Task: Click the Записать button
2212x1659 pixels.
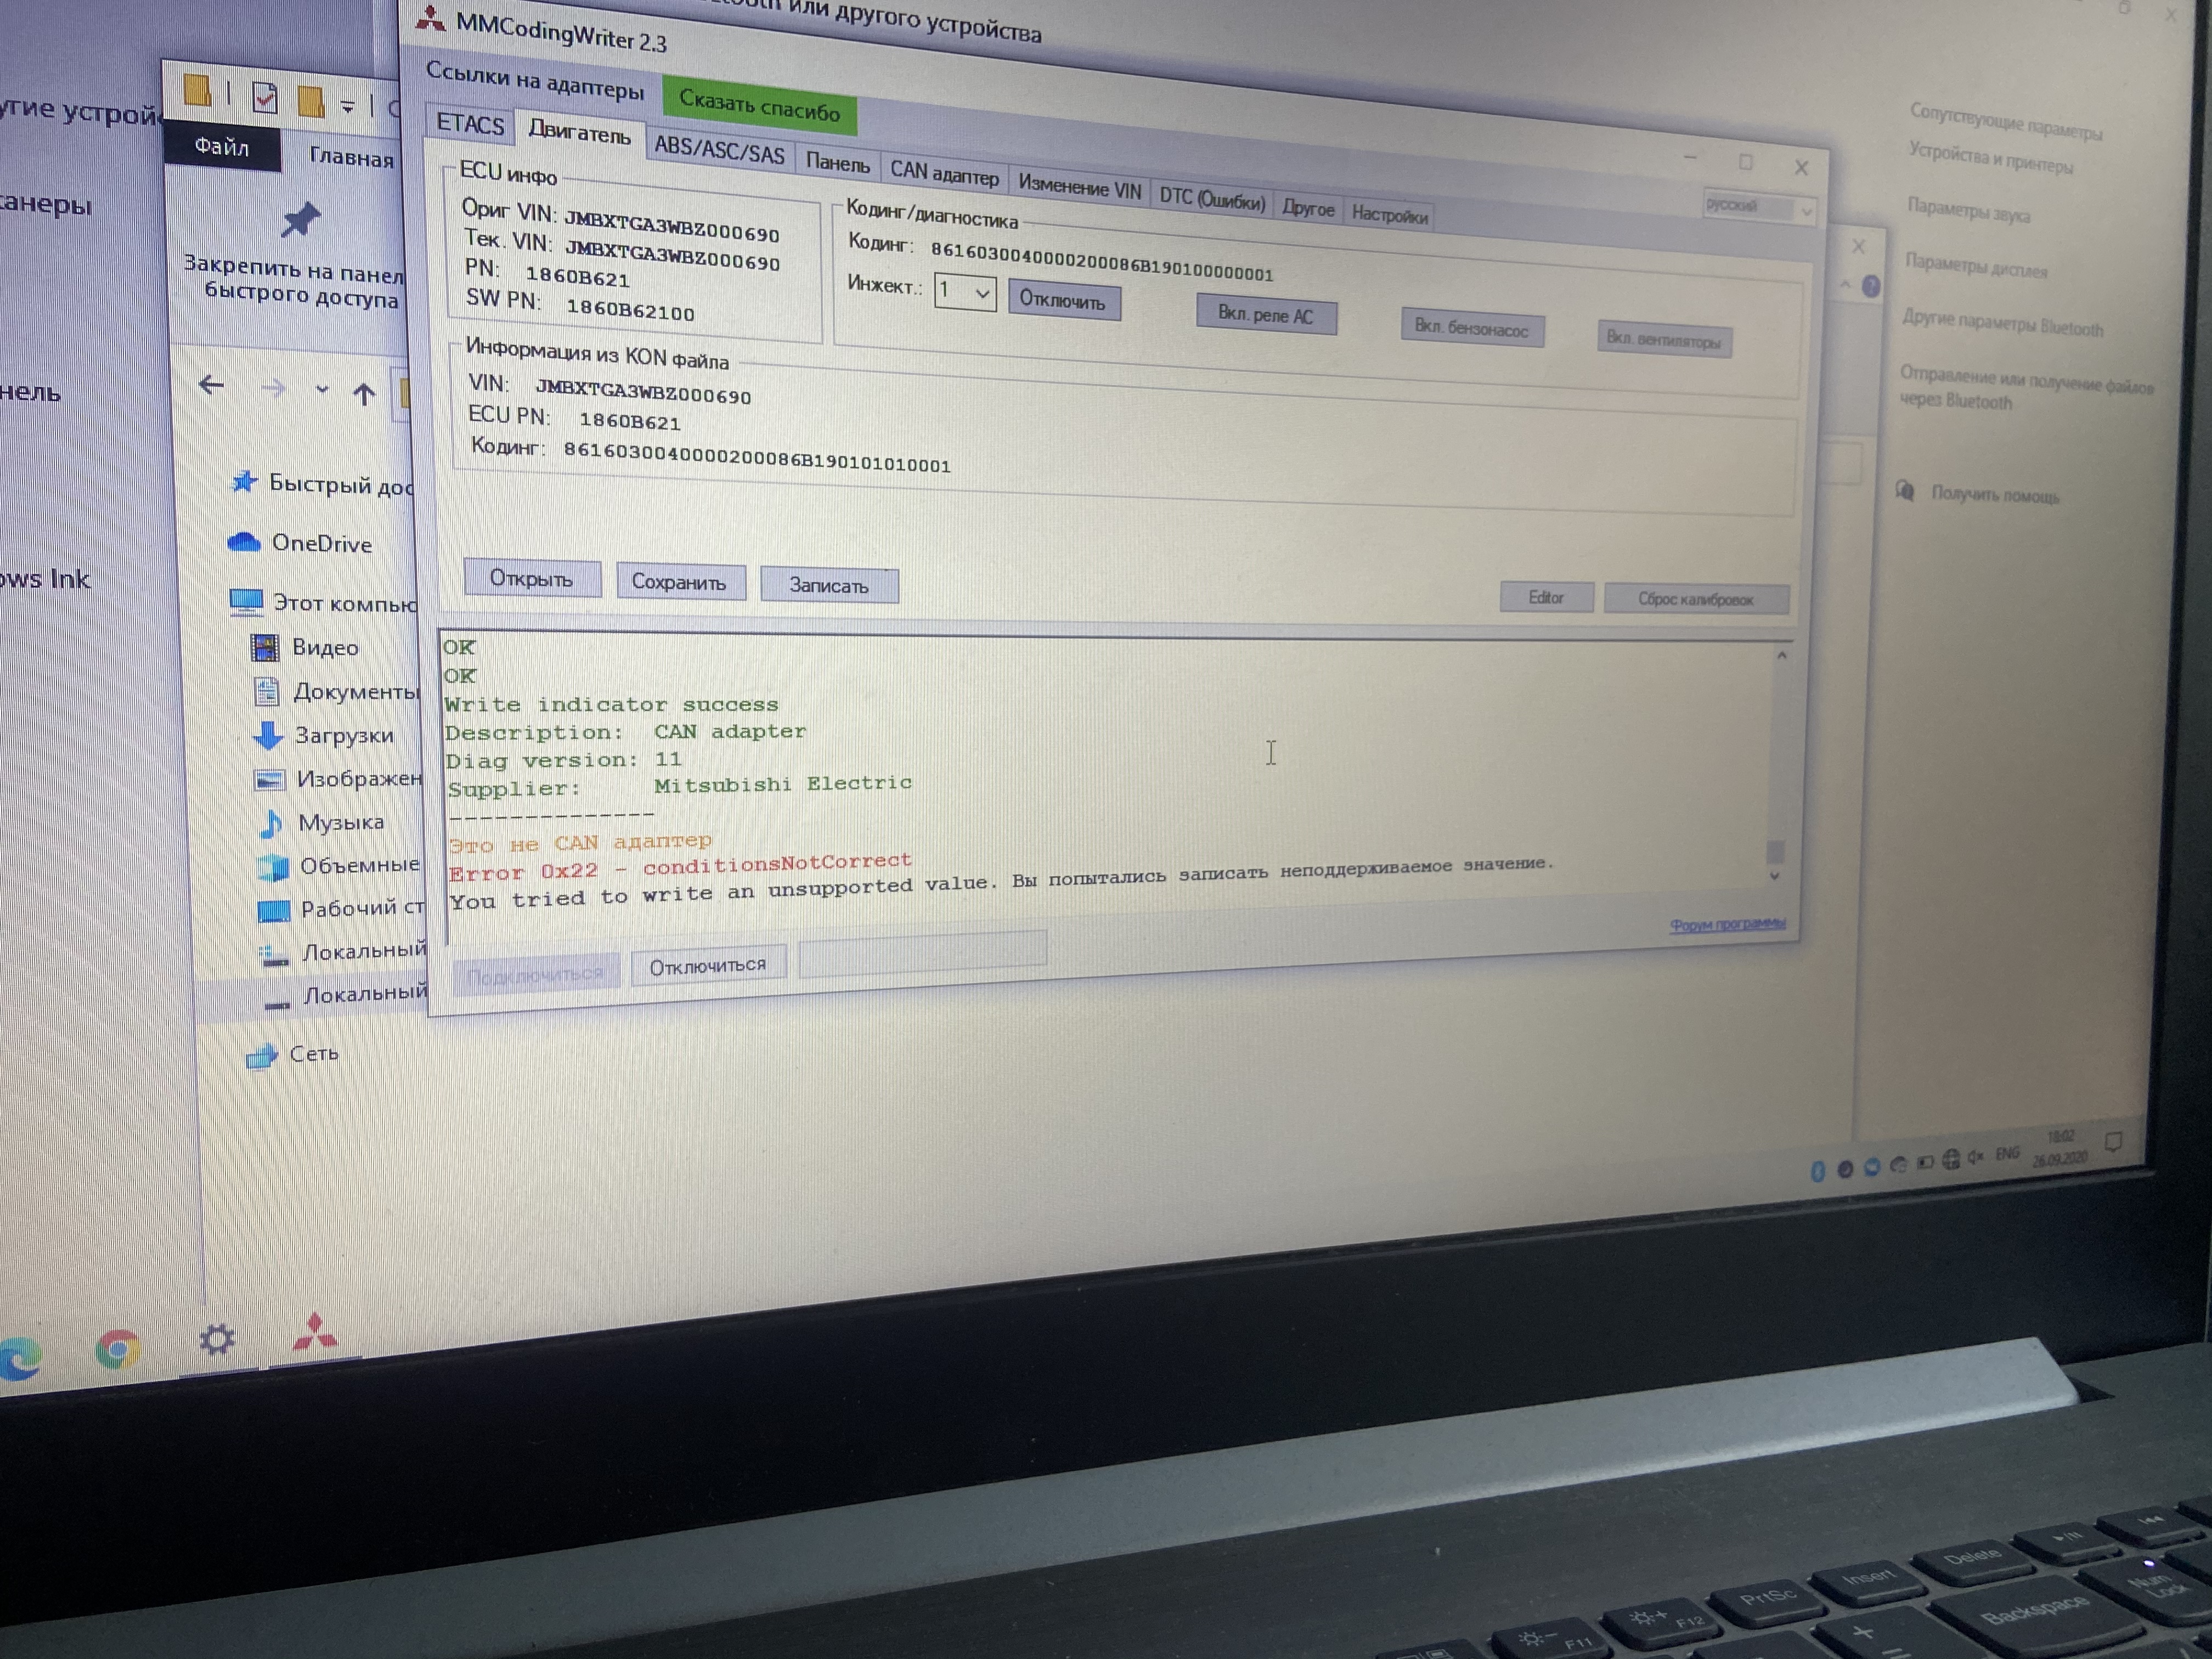Action: click(828, 585)
